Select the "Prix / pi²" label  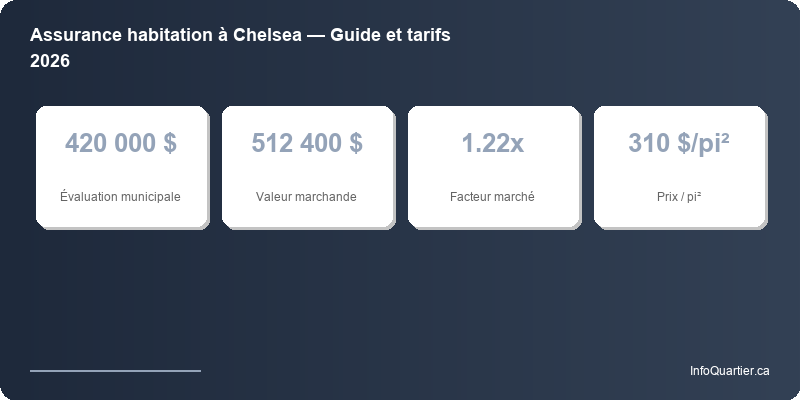(679, 197)
